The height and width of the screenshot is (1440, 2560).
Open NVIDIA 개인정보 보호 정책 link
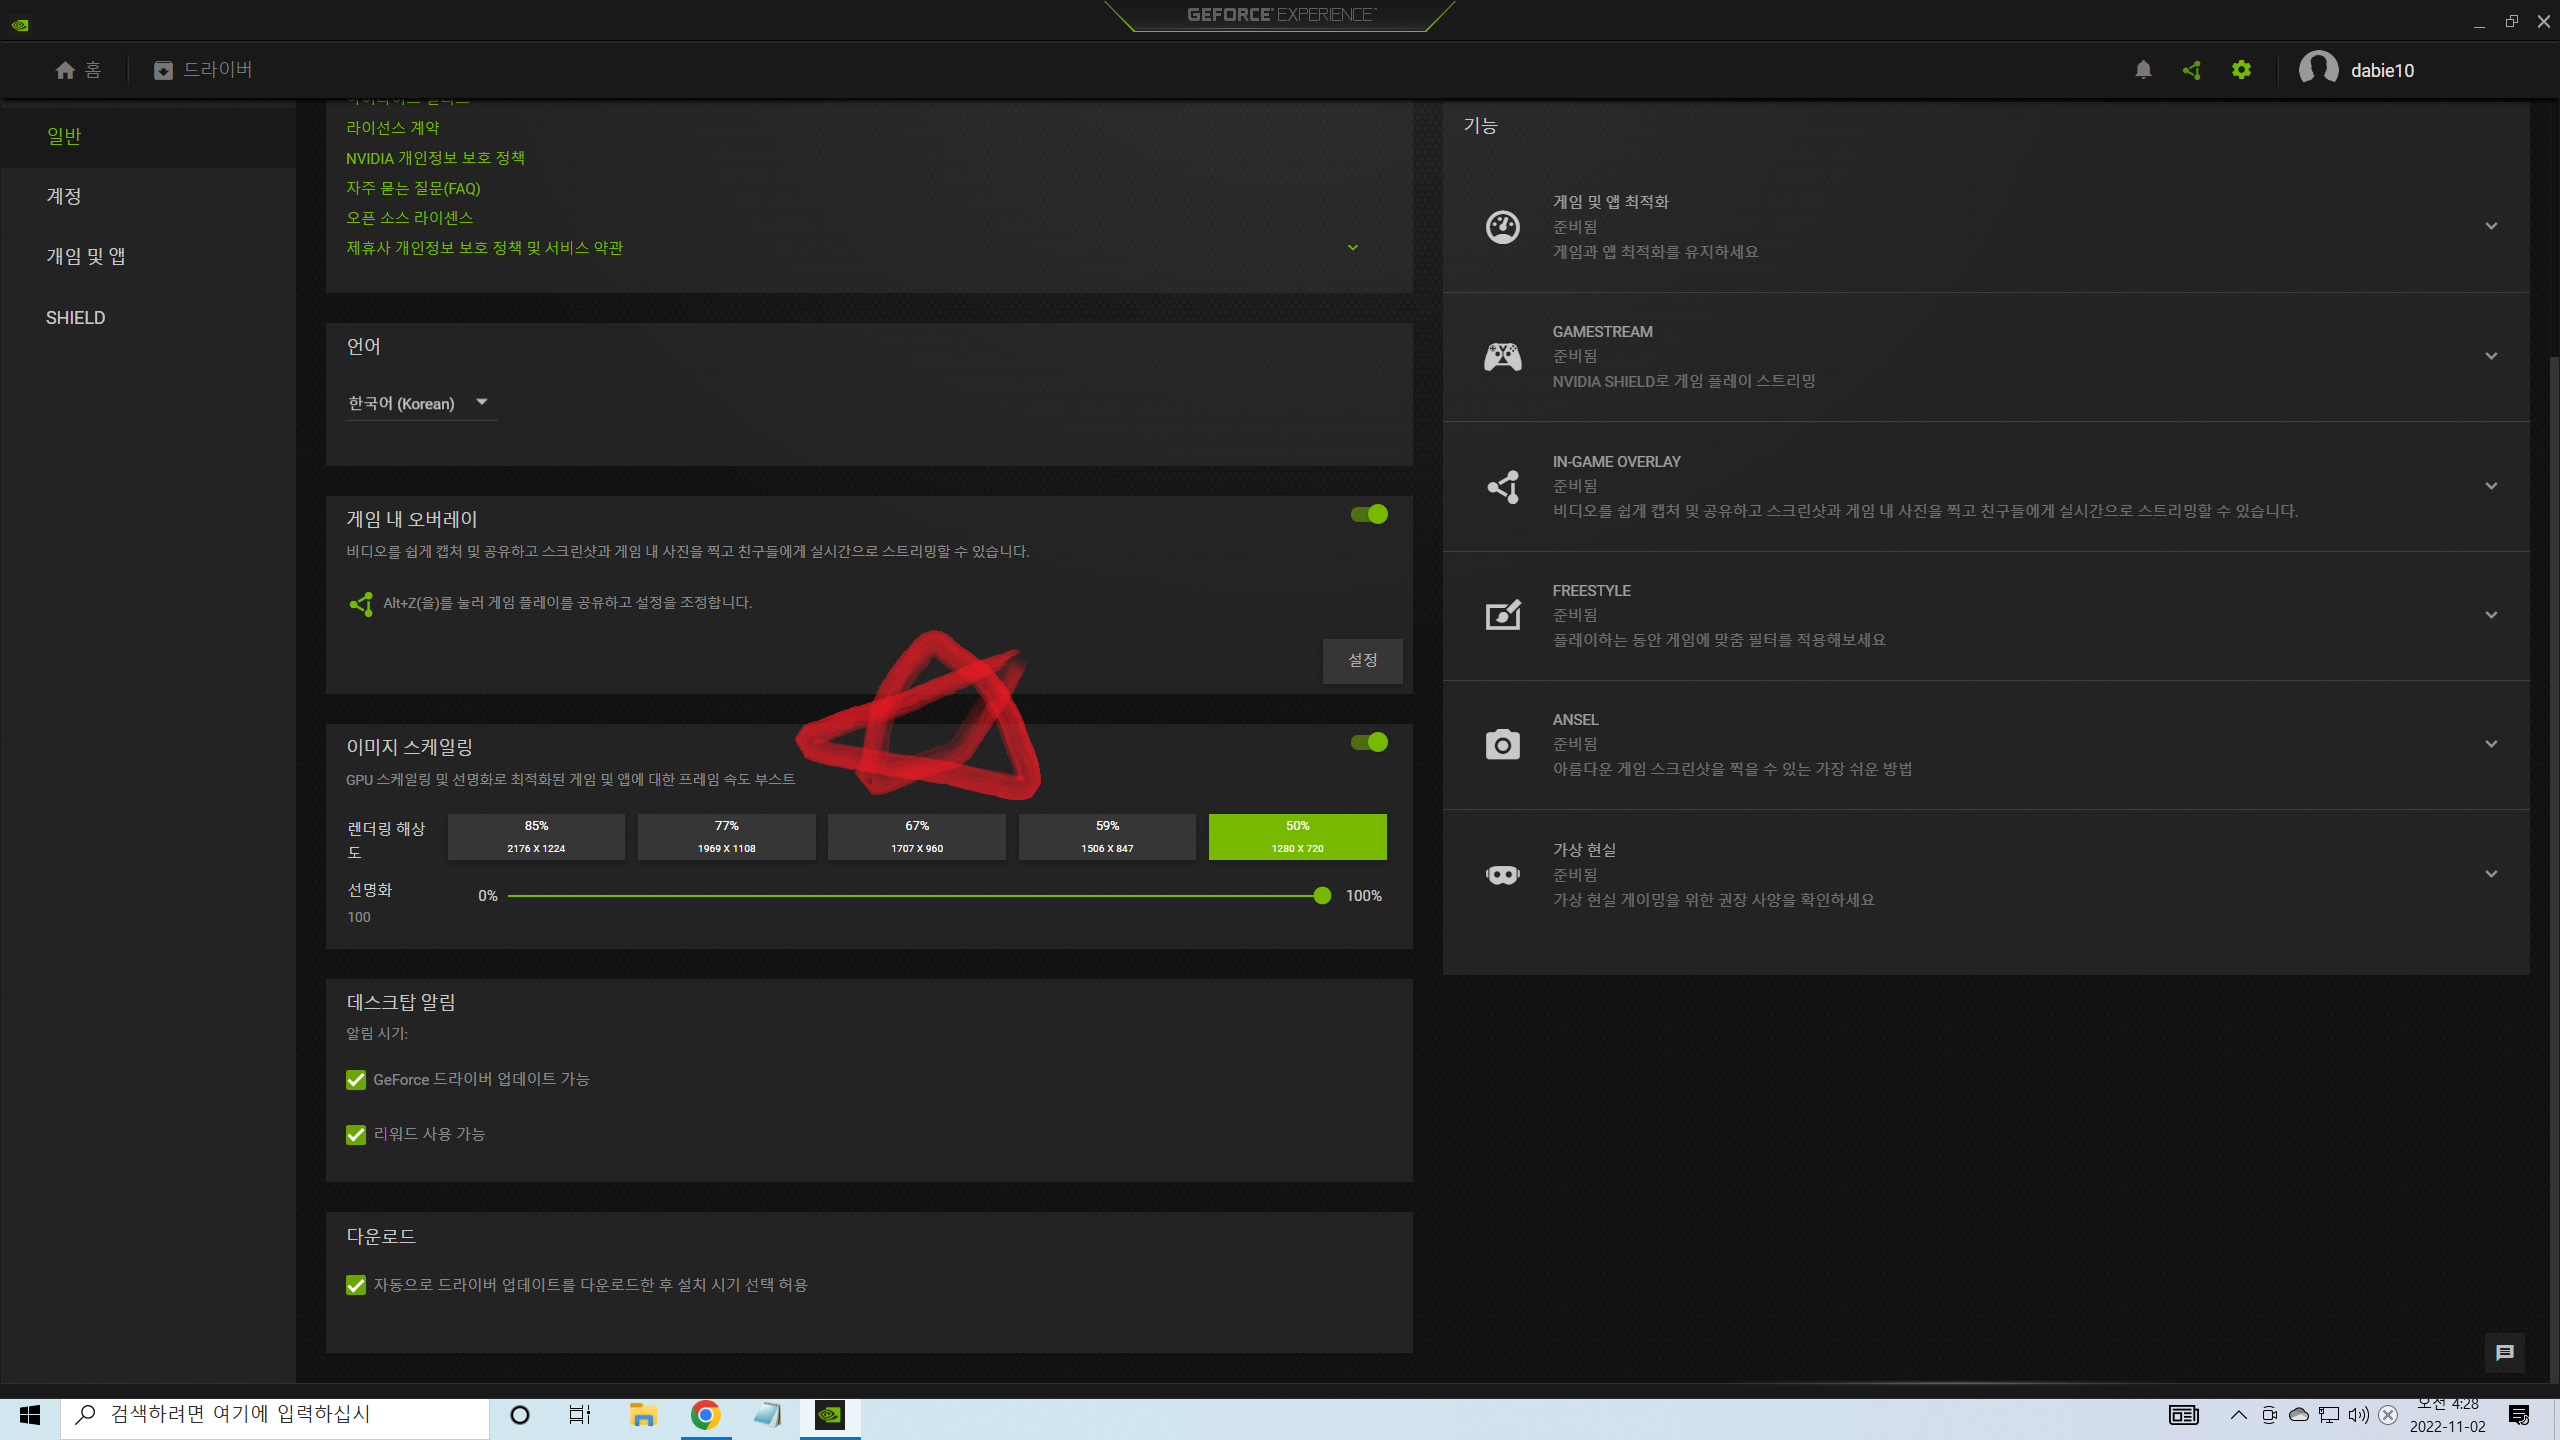[435, 158]
